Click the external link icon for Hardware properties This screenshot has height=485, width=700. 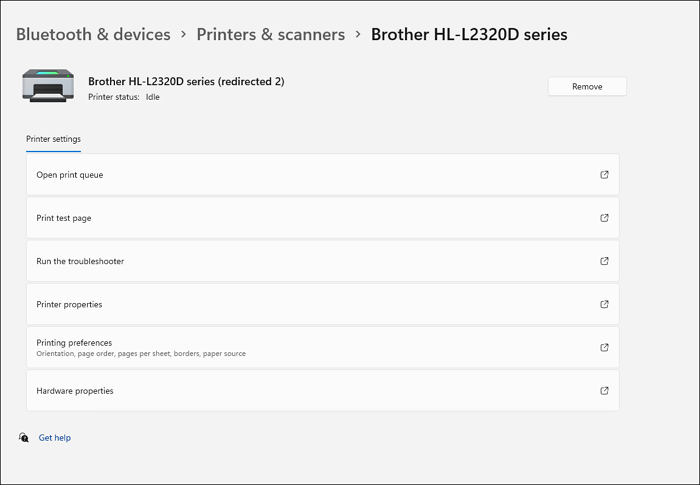point(604,391)
